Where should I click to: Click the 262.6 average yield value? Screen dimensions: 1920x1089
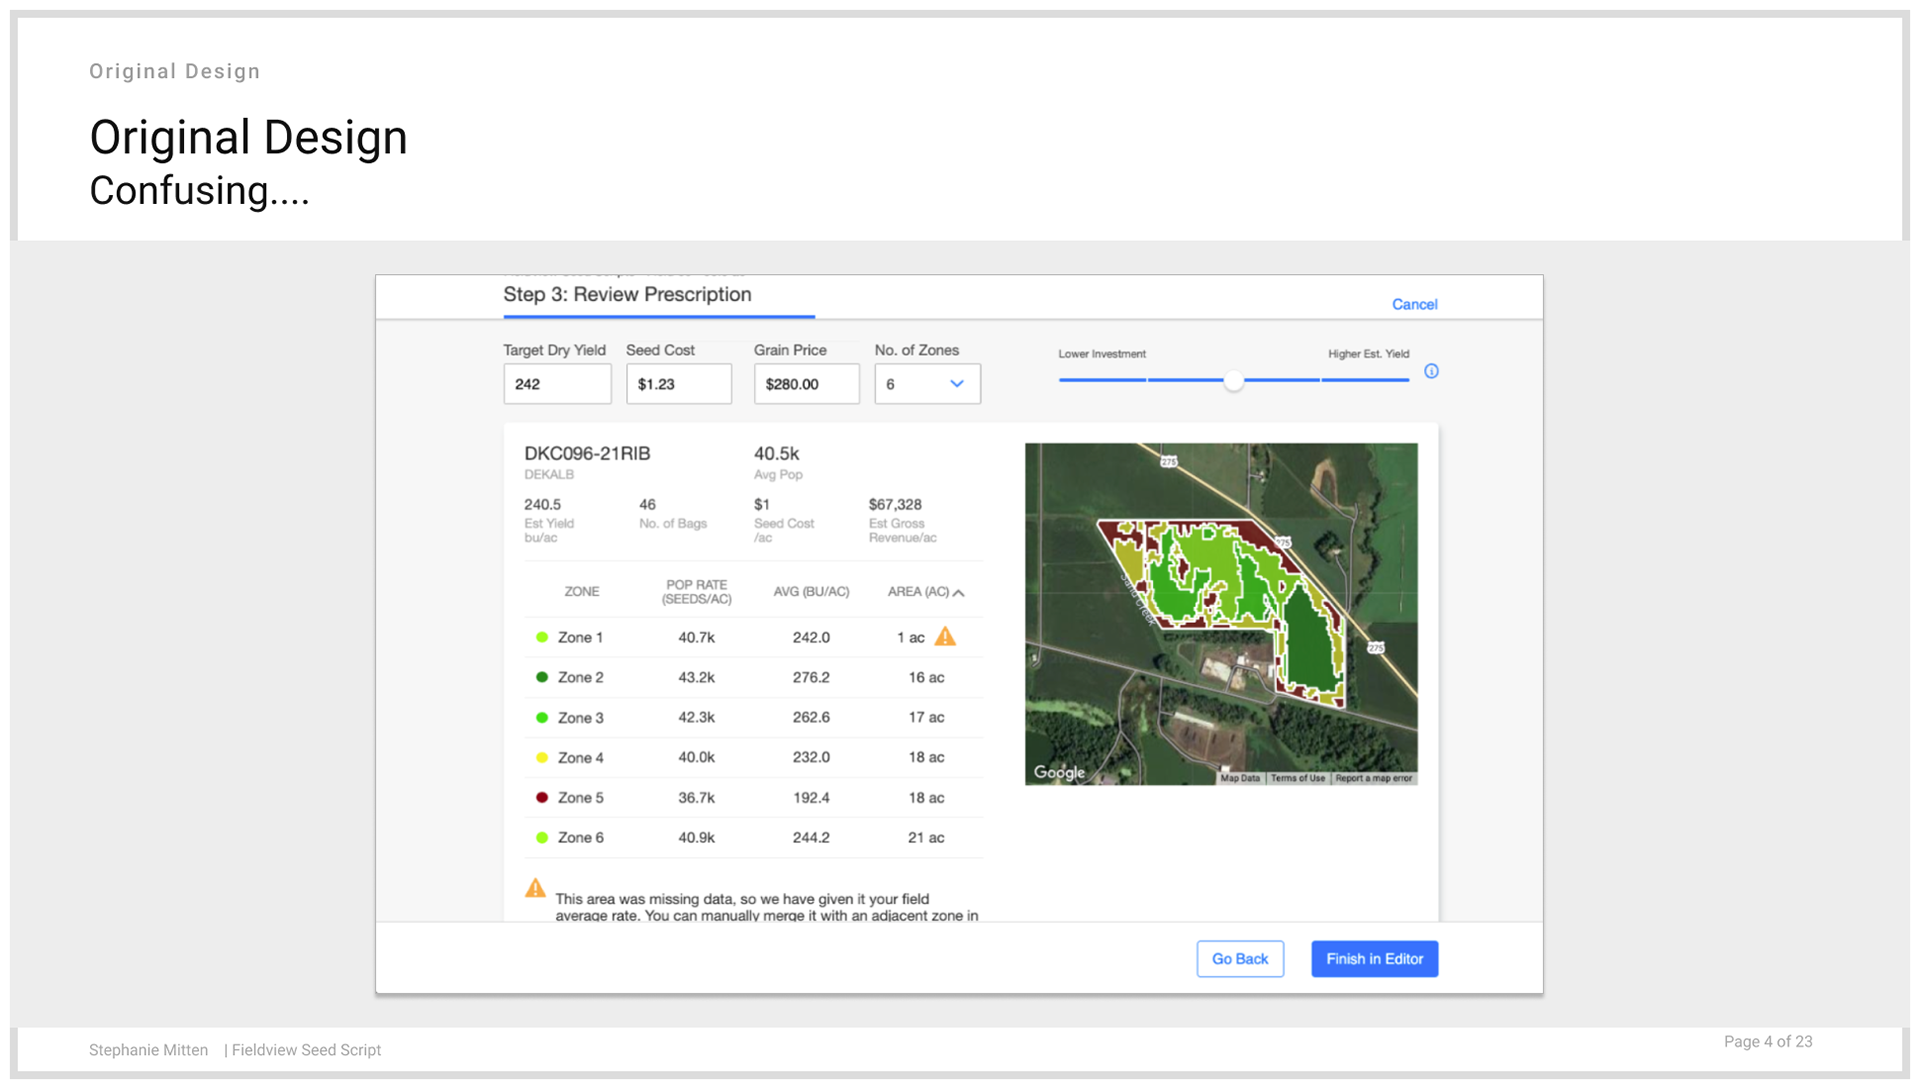pyautogui.click(x=811, y=717)
